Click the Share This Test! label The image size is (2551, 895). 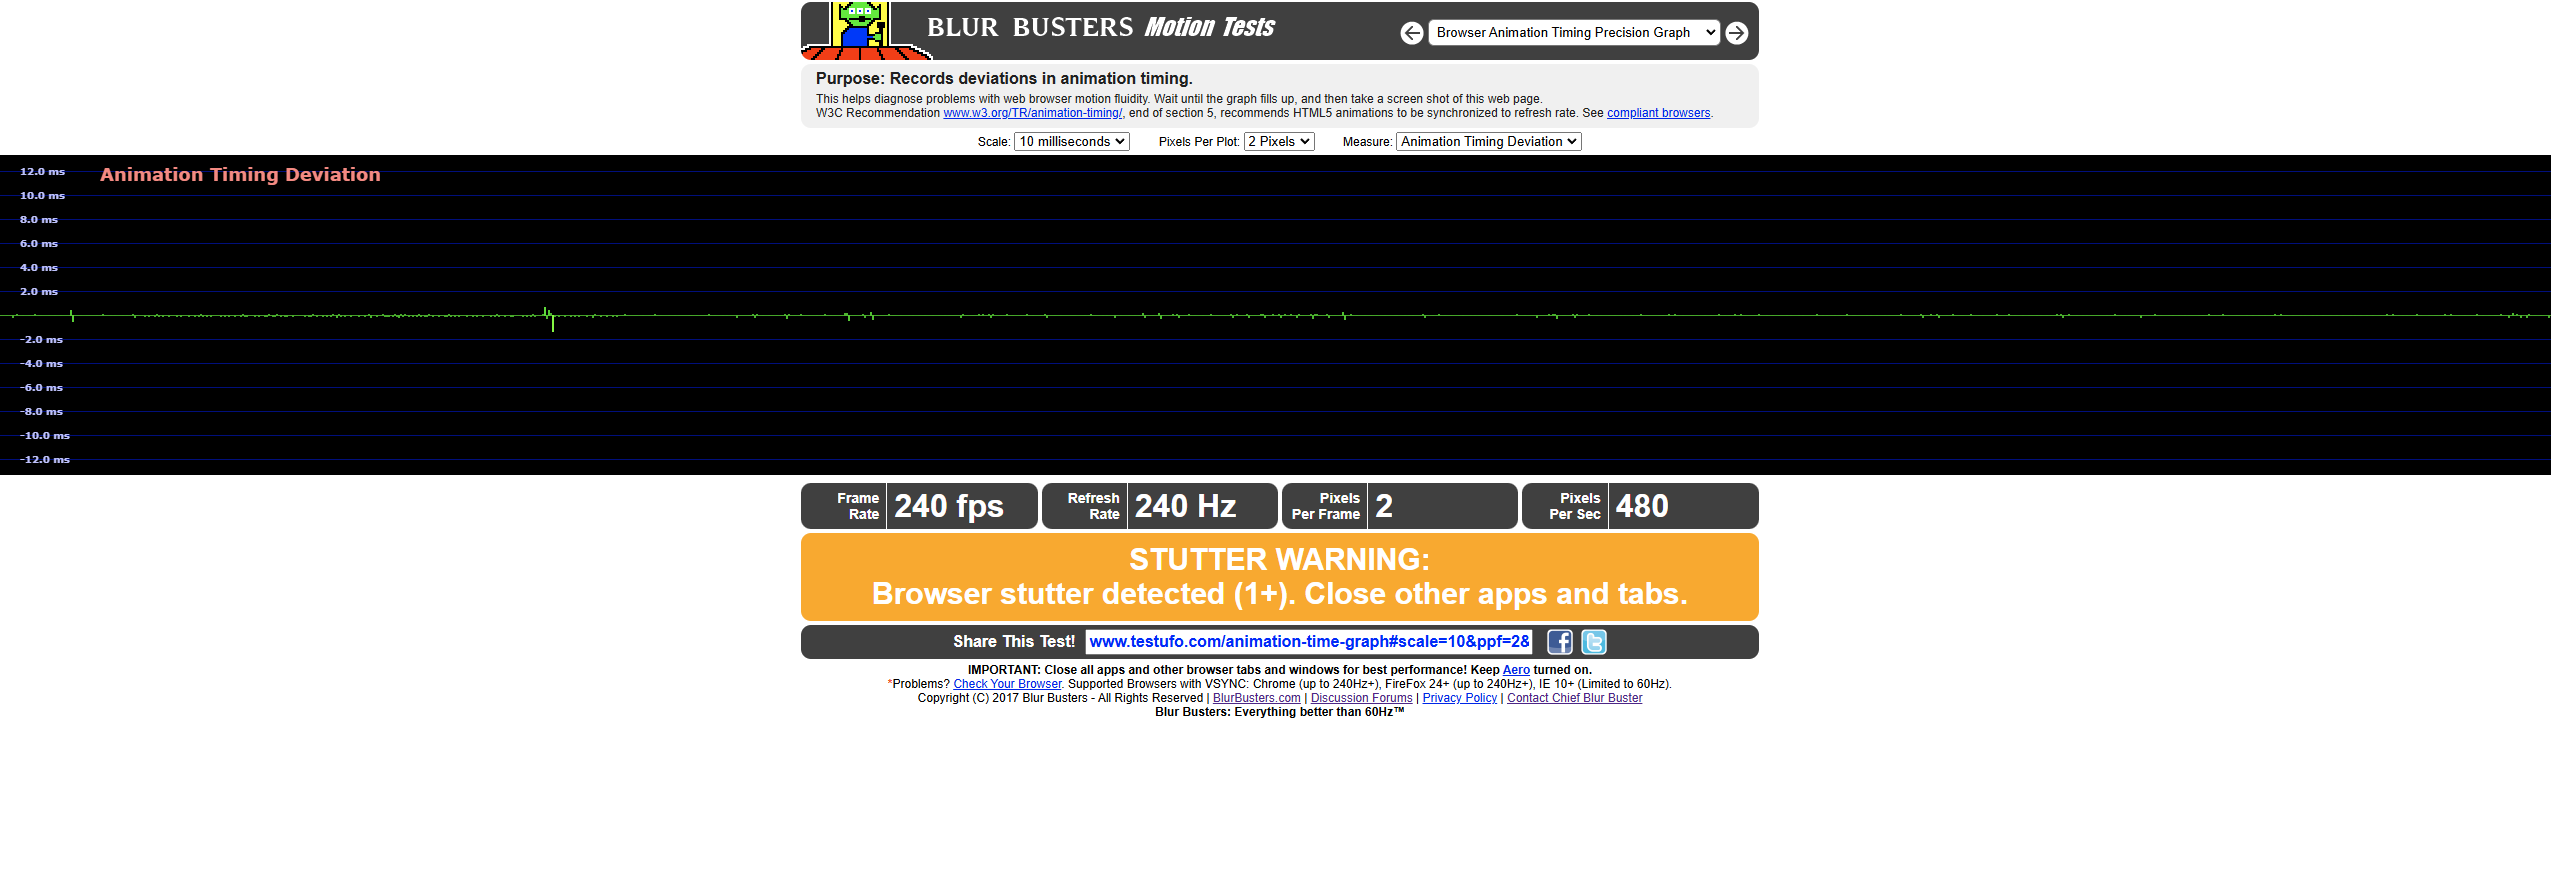[x=1013, y=642]
